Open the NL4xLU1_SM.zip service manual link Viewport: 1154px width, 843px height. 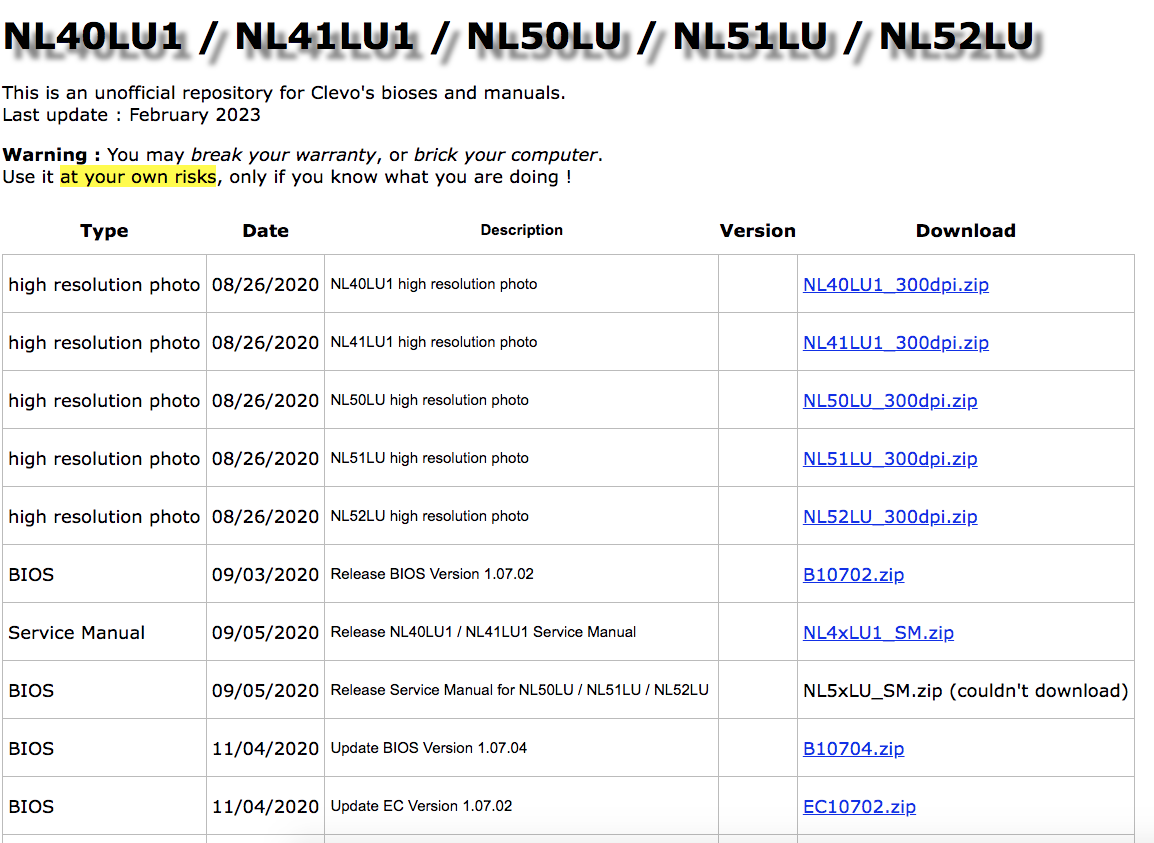[x=878, y=633]
